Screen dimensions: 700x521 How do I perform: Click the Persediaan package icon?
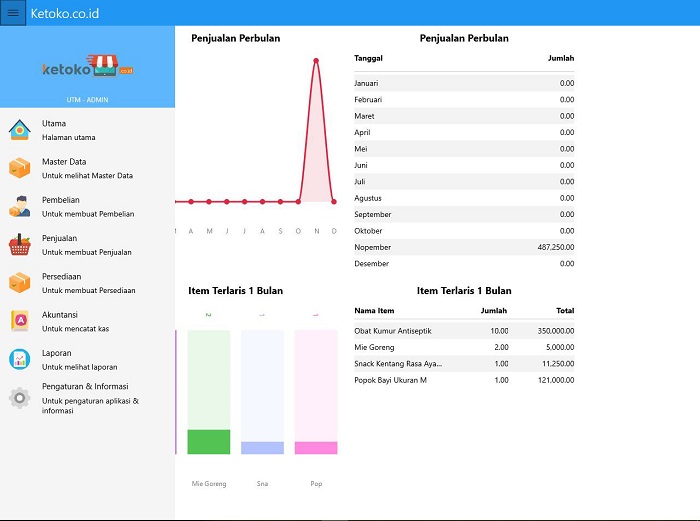(x=19, y=283)
